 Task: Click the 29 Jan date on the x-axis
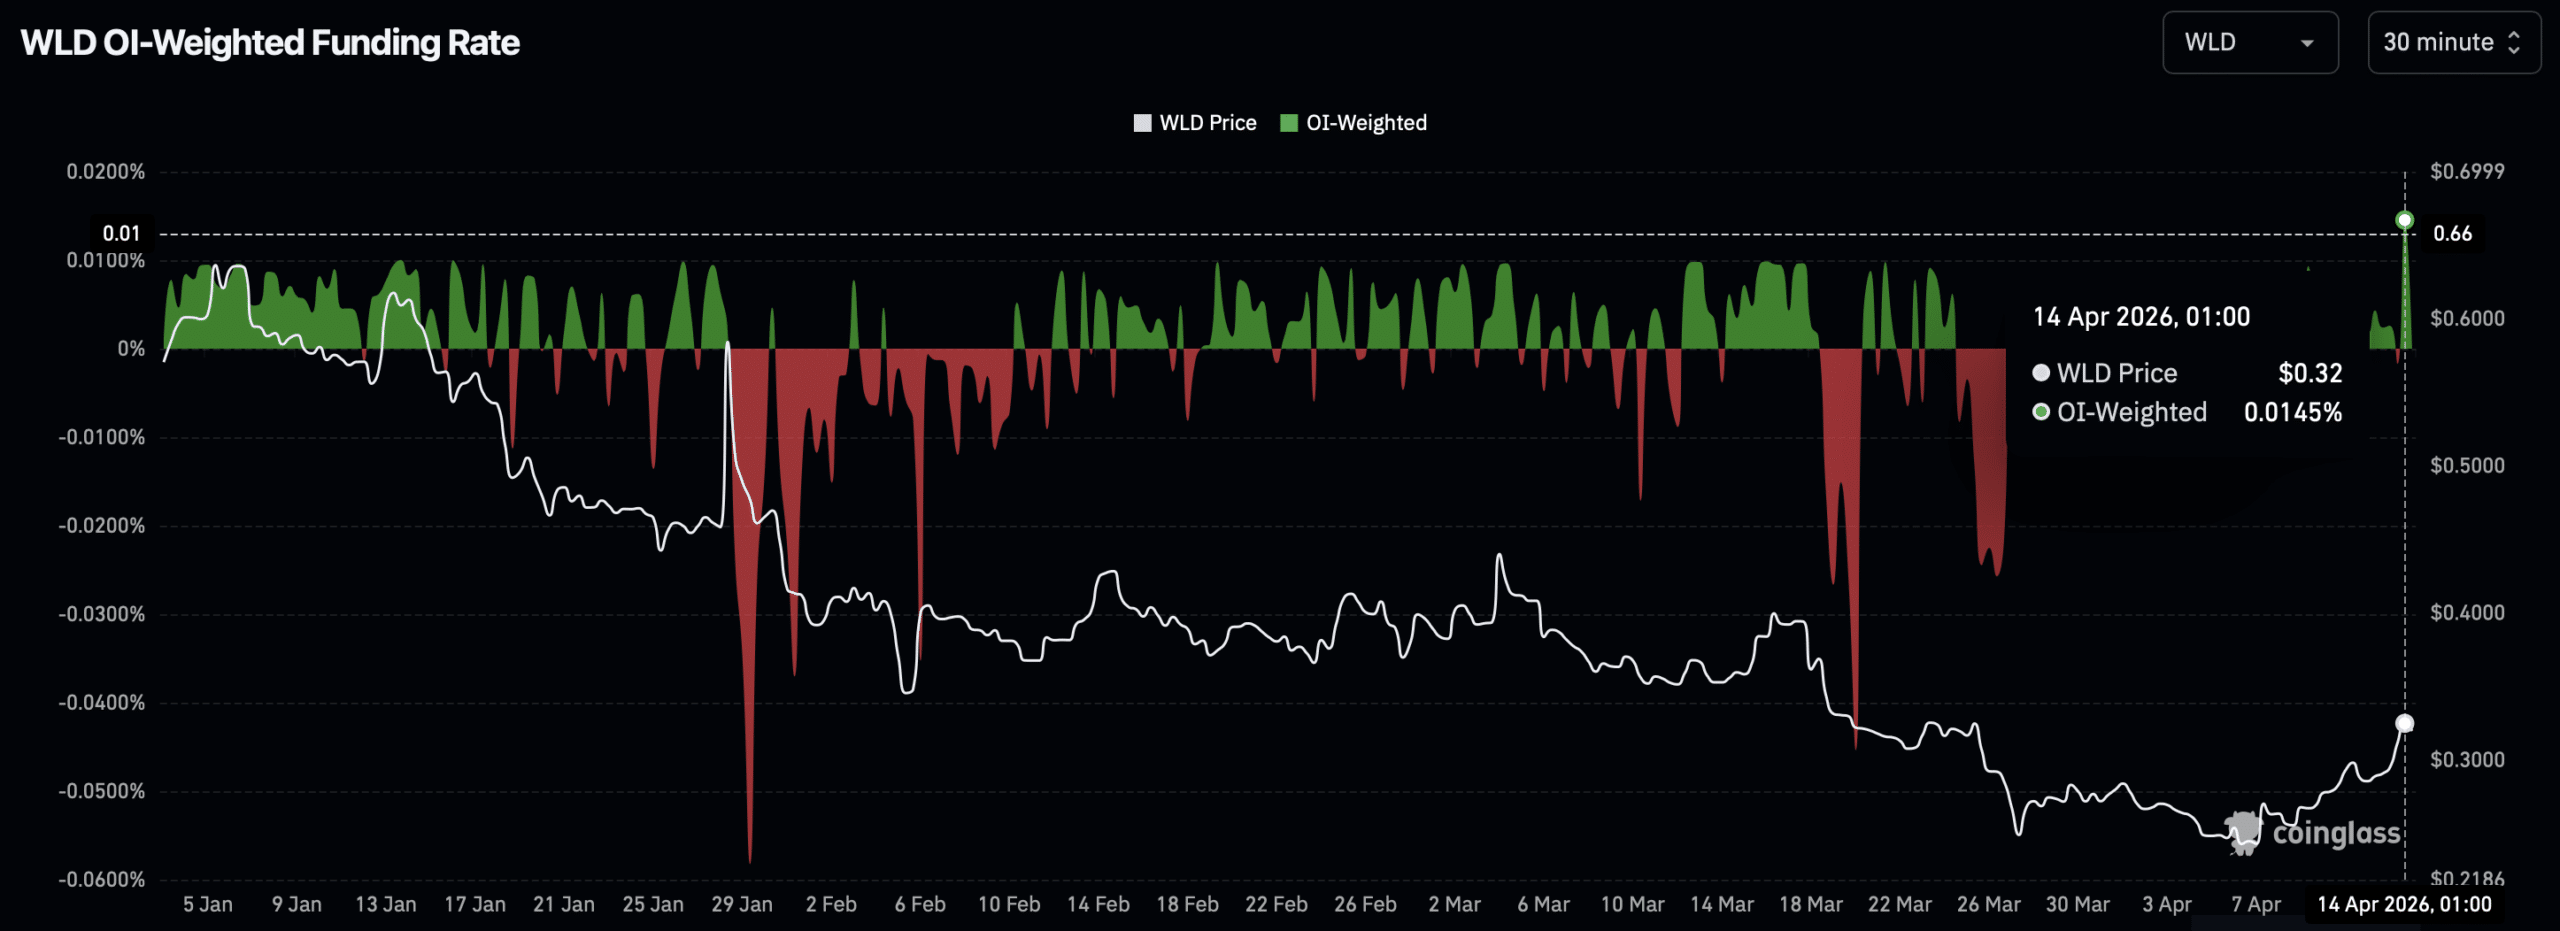tap(742, 905)
